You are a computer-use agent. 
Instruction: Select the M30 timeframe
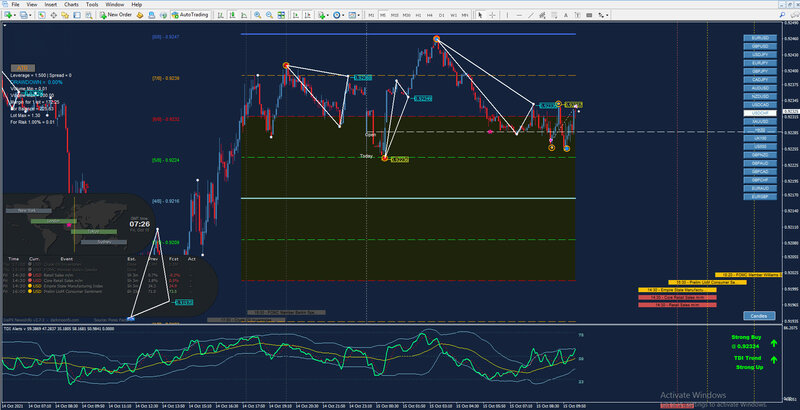click(x=406, y=15)
